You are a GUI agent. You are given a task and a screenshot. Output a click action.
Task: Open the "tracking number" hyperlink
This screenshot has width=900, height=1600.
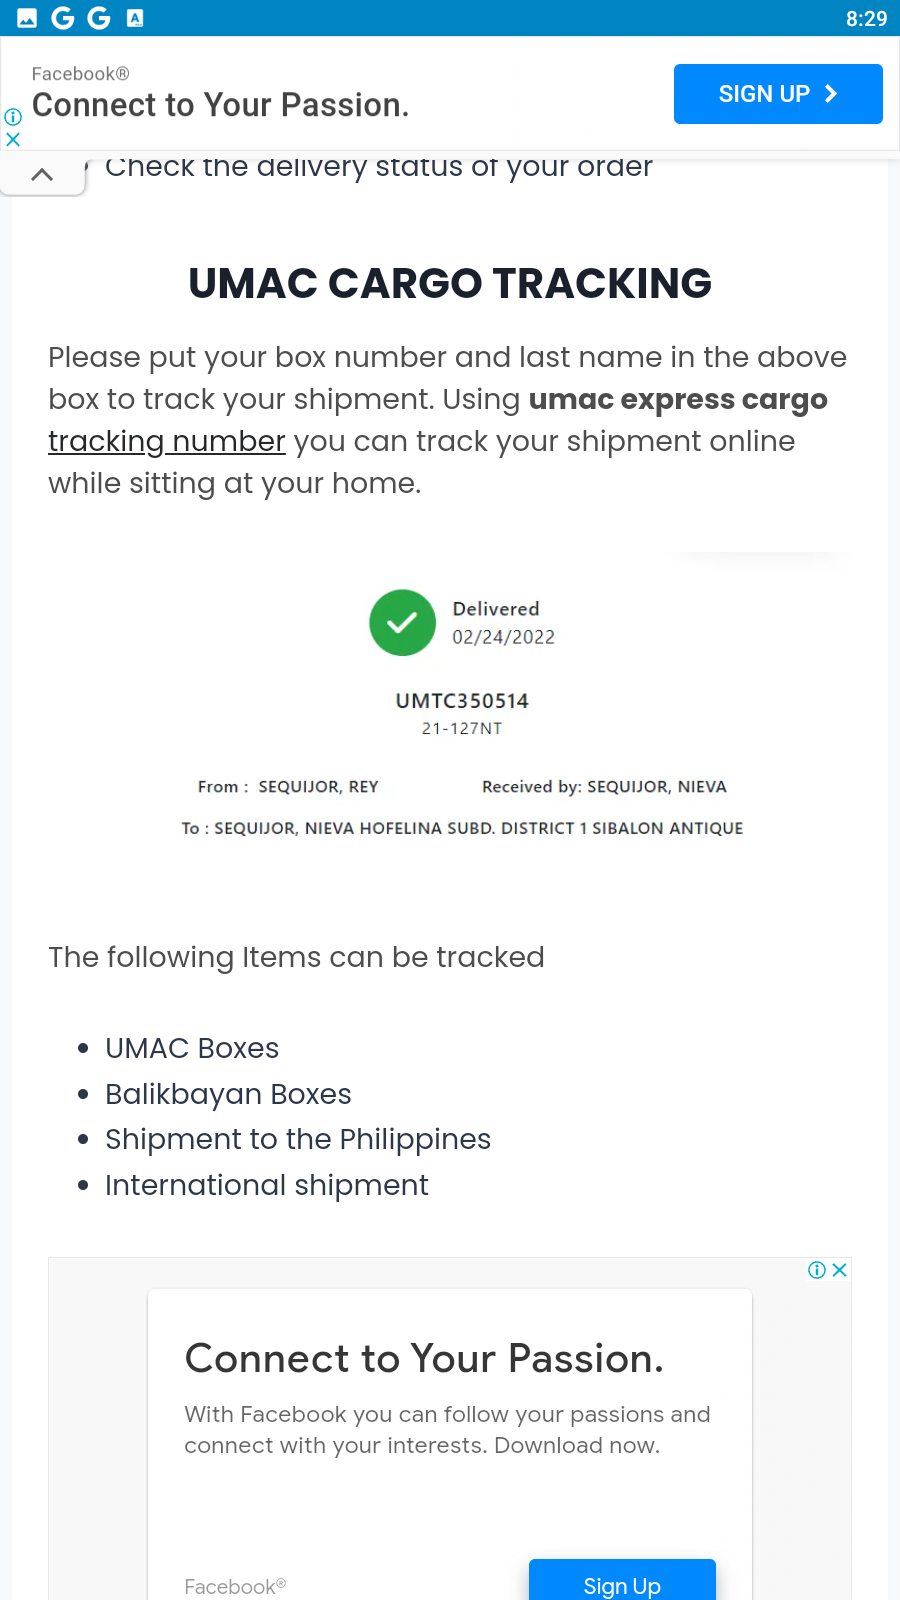tap(167, 441)
